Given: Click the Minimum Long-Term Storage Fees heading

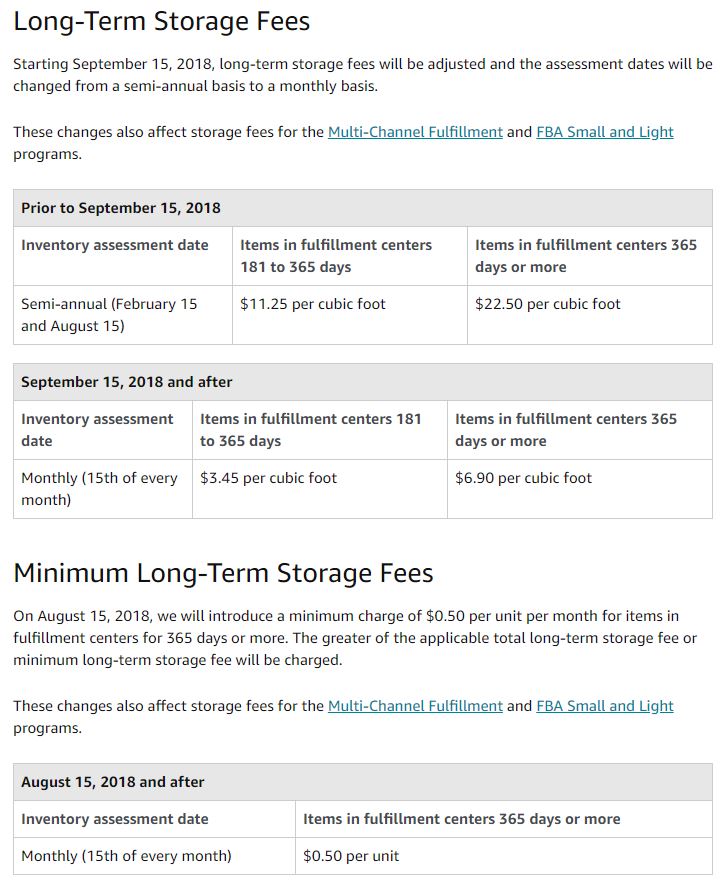Looking at the screenshot, I should tap(223, 573).
